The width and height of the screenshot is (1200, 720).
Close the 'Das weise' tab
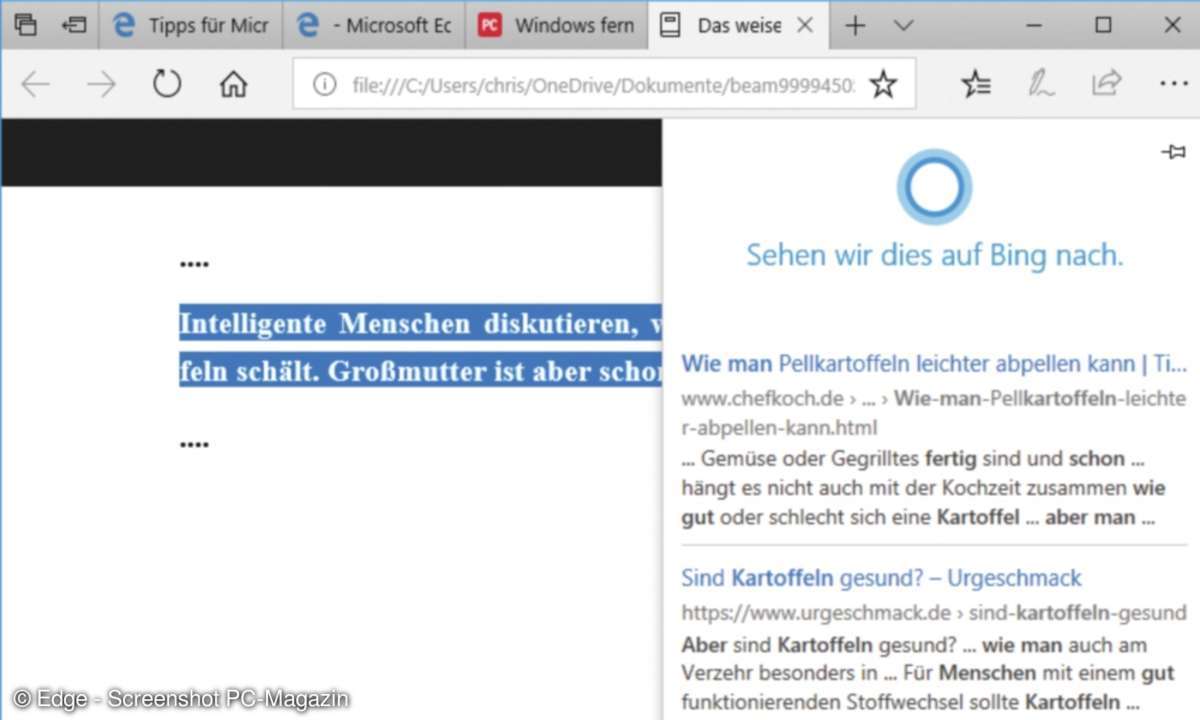click(804, 25)
